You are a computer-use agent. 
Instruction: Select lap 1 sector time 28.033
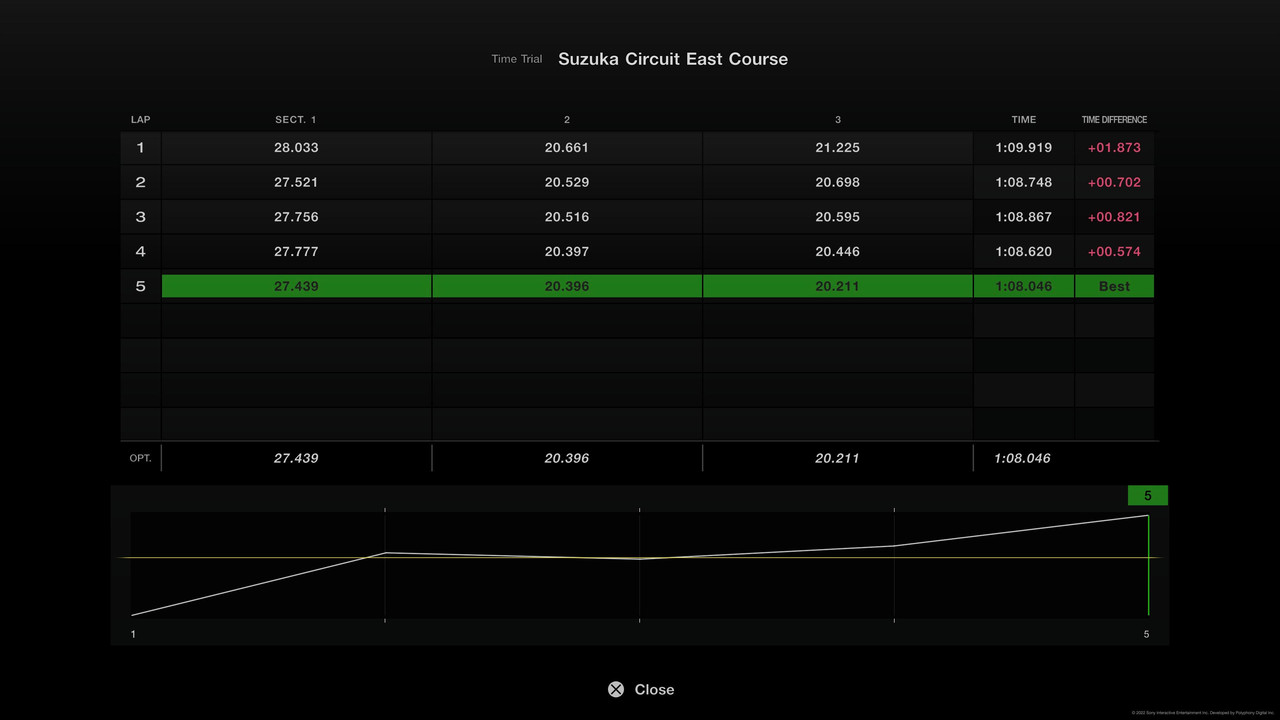click(x=296, y=147)
